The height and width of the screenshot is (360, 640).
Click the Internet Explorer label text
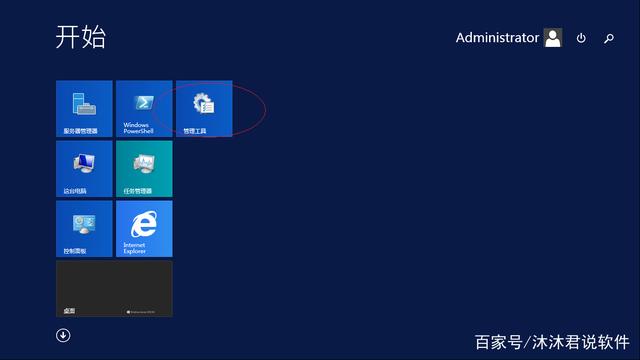(134, 248)
